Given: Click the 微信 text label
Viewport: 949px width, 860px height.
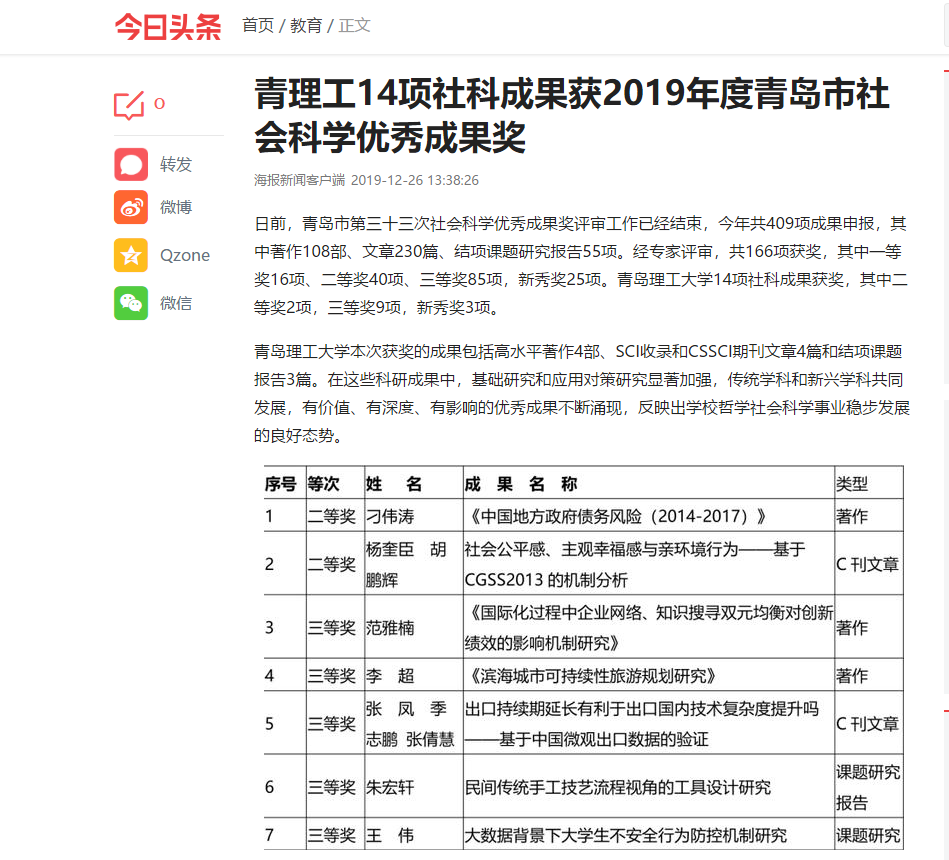Looking at the screenshot, I should pos(176,303).
